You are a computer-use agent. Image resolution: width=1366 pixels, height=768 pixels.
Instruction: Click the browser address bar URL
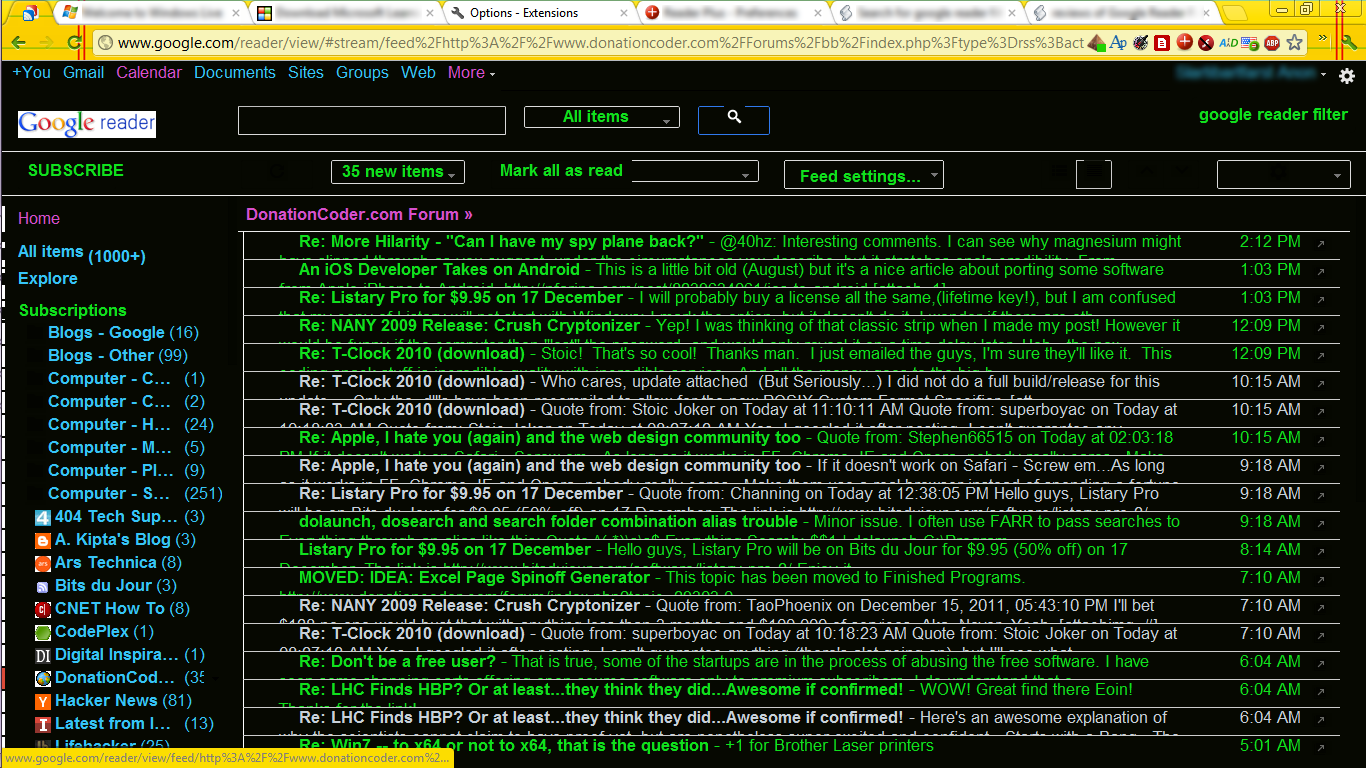600,43
